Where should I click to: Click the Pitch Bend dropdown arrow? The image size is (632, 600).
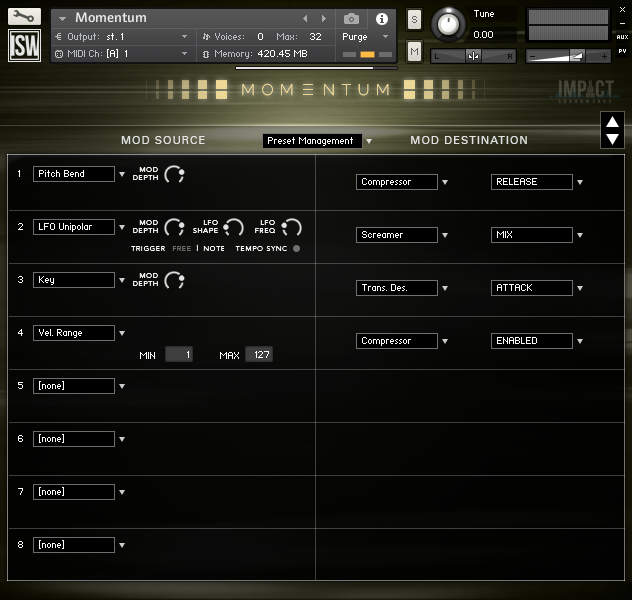click(x=122, y=174)
